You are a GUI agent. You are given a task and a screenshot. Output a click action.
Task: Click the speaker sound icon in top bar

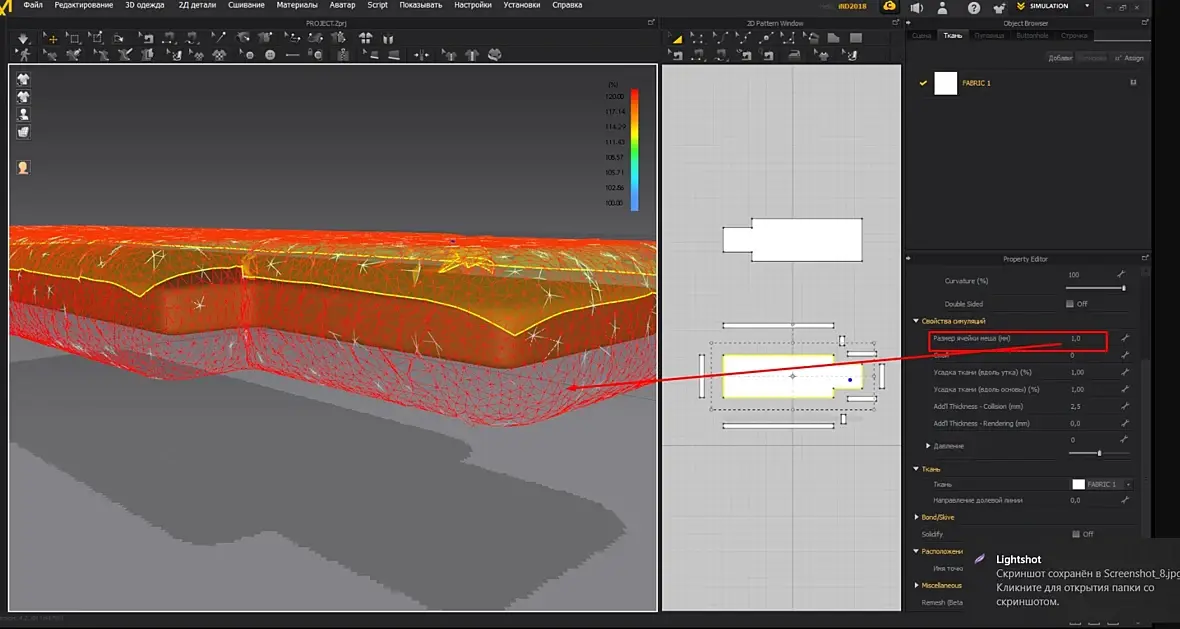coord(916,7)
